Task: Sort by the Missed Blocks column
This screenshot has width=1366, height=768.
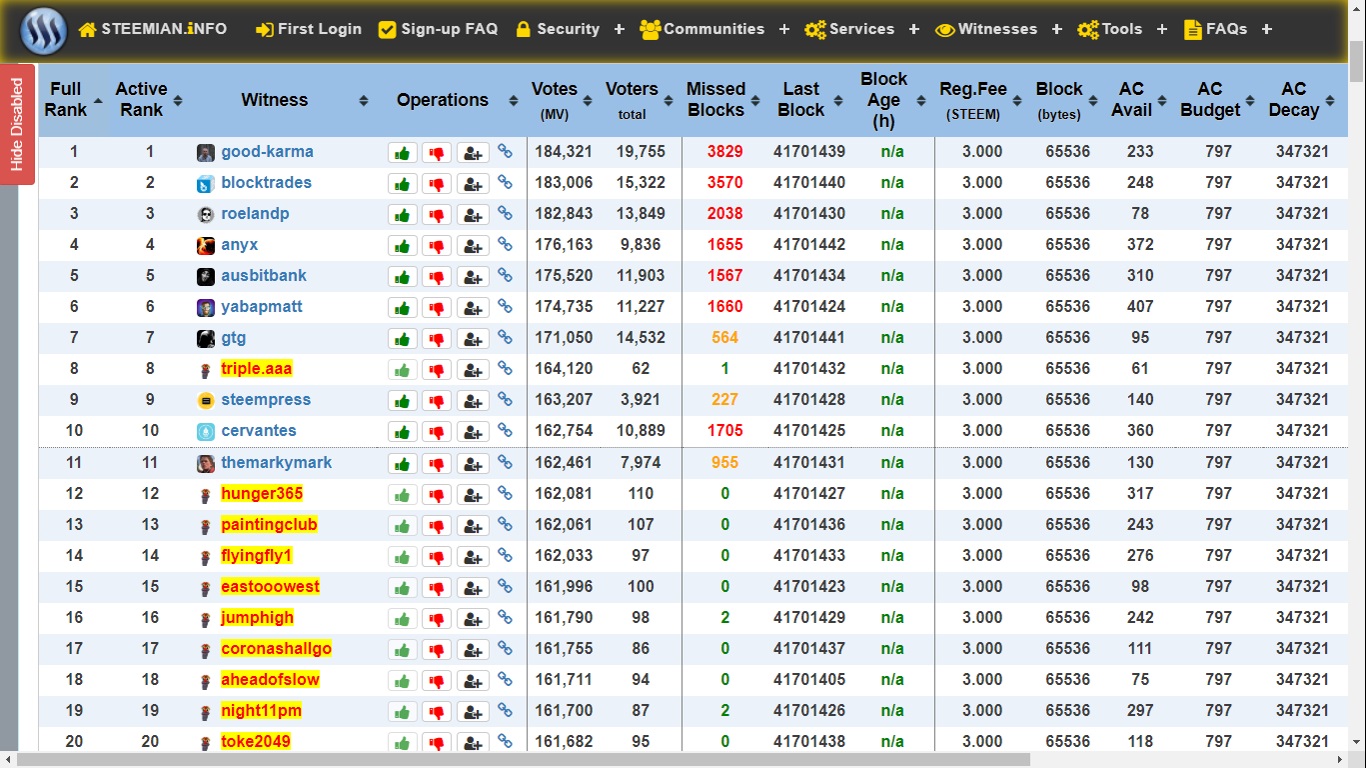Action: [723, 100]
